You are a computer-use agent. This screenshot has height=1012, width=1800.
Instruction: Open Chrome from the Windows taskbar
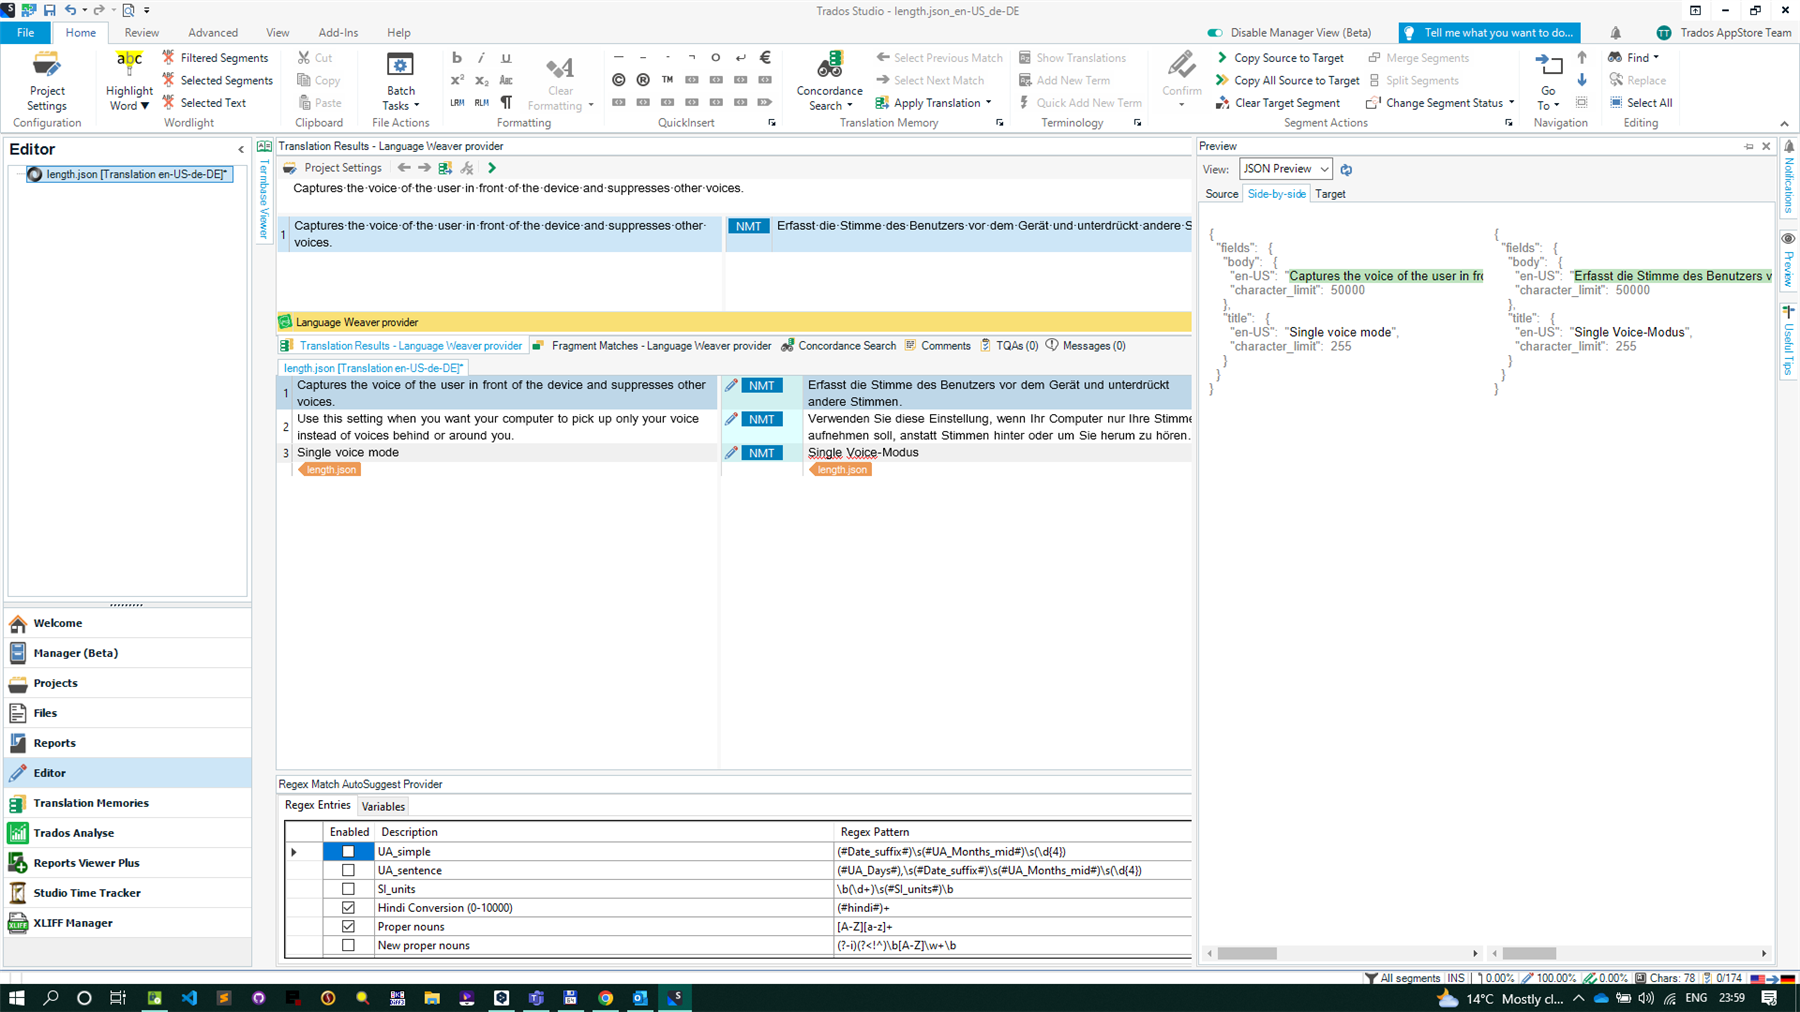coord(605,998)
